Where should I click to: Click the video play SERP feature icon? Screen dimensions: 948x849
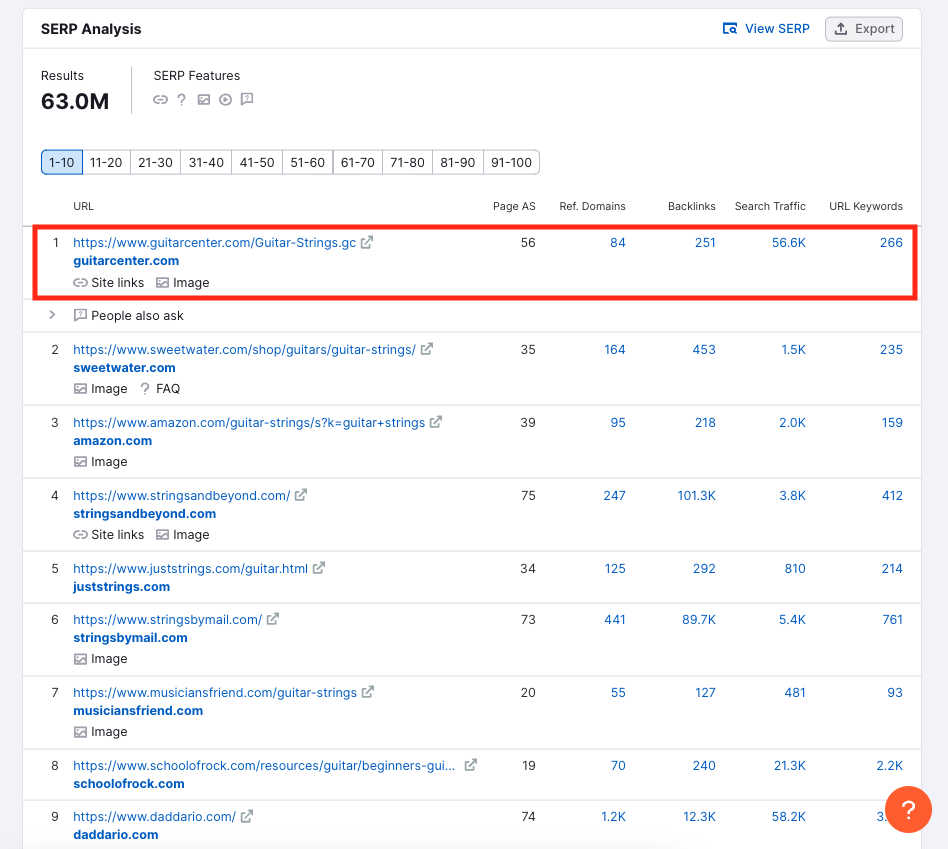pyautogui.click(x=226, y=100)
